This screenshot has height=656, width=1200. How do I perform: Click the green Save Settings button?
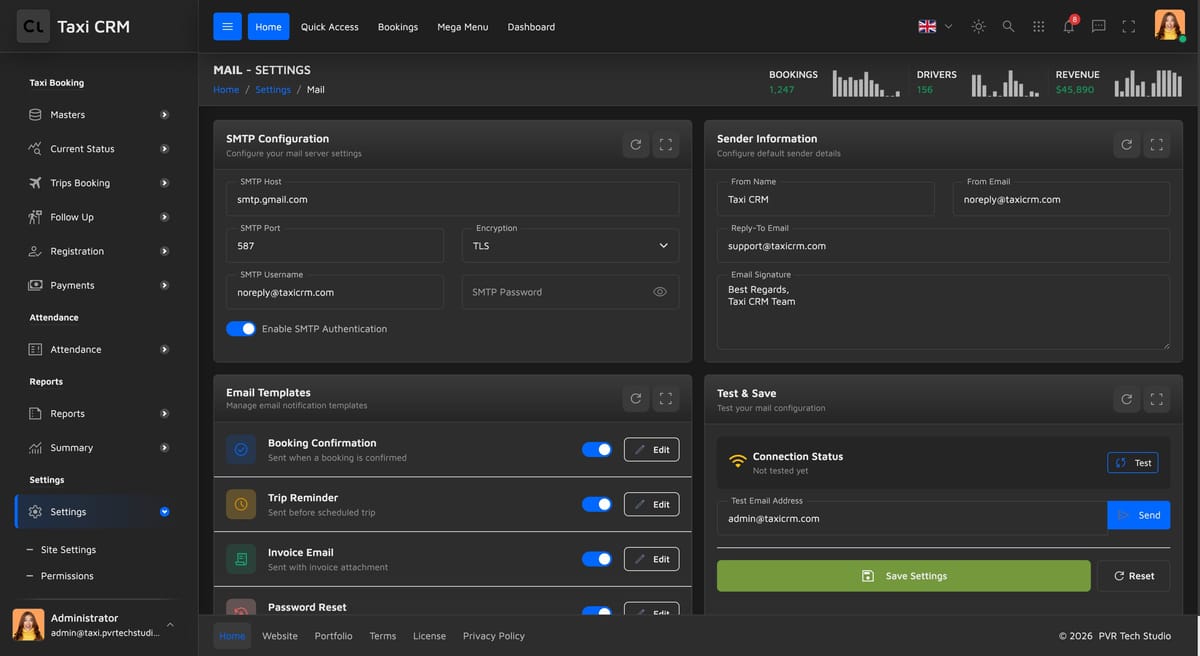tap(904, 576)
